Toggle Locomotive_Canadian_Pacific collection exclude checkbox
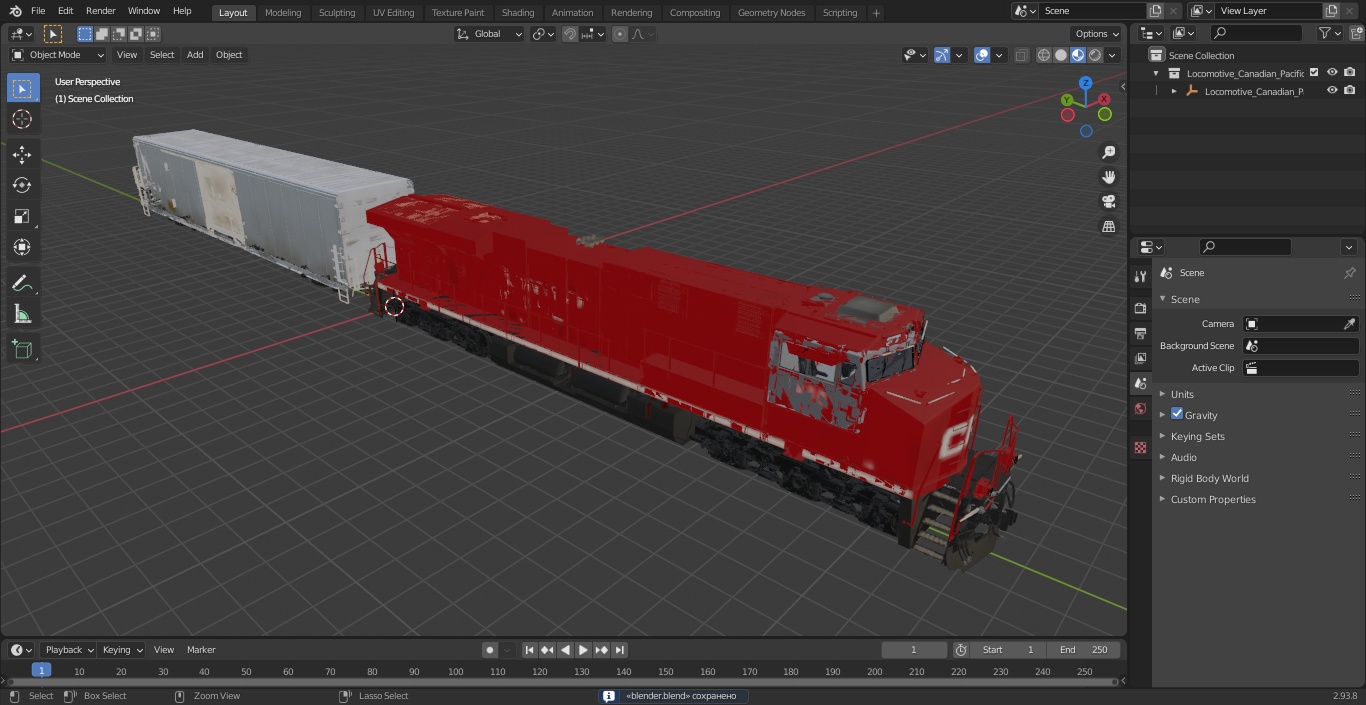This screenshot has width=1366, height=705. [x=1314, y=72]
